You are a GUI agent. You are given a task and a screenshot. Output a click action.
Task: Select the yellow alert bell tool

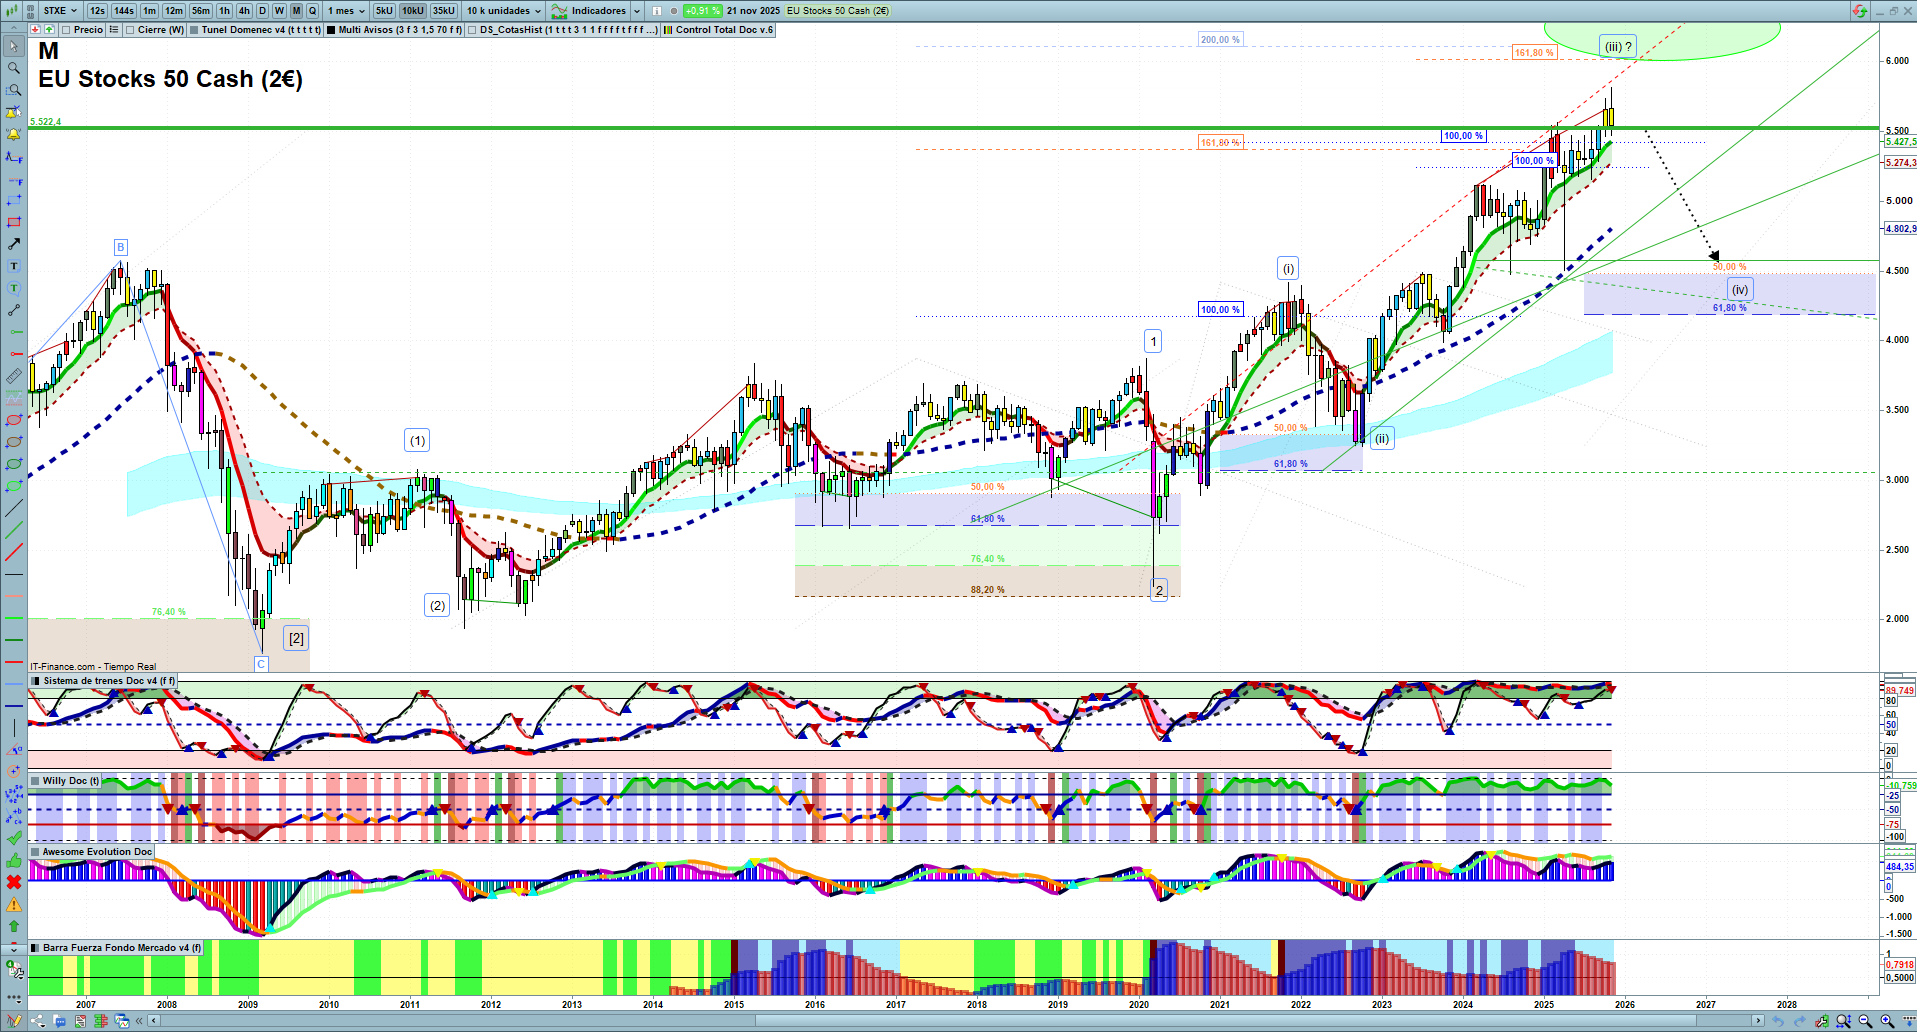click(x=14, y=134)
